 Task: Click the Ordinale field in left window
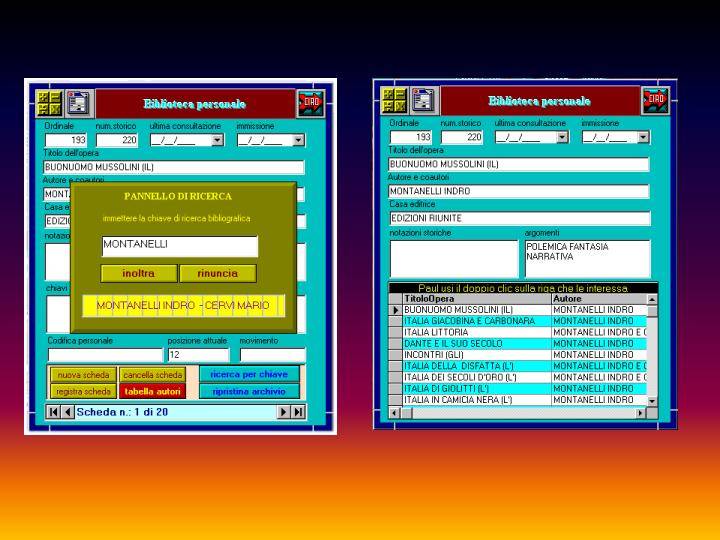point(66,140)
